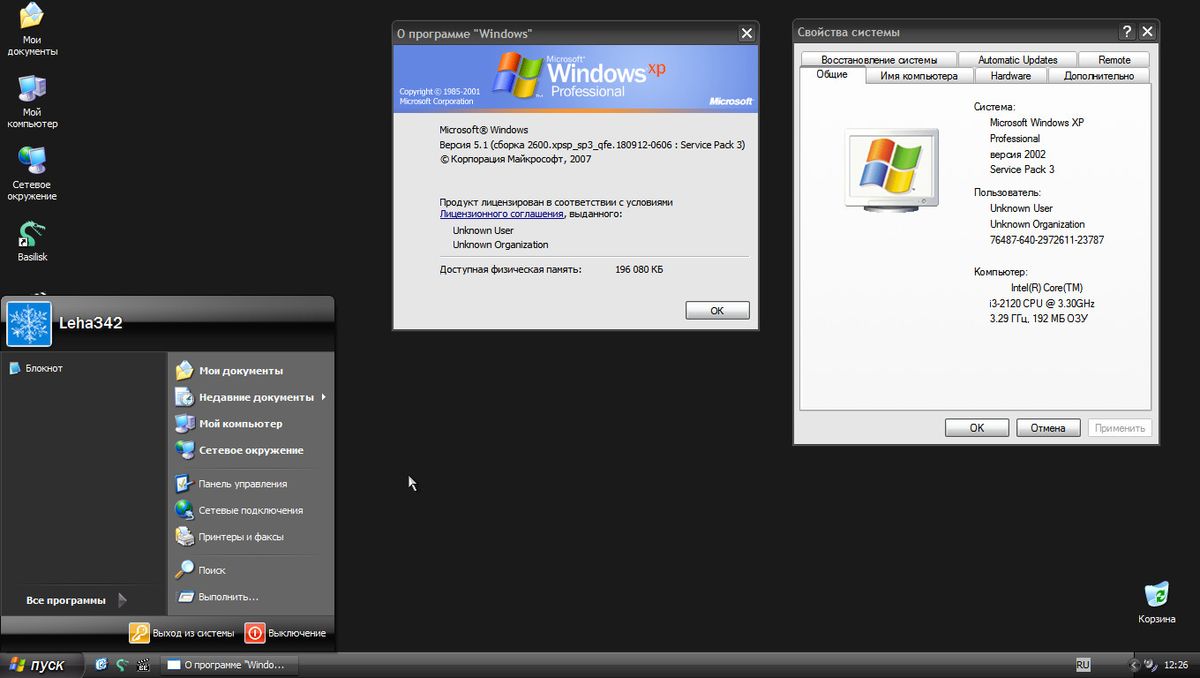The width and height of the screenshot is (1200, 678).
Task: Launch Internet Explorer from quick launch
Action: [100, 664]
